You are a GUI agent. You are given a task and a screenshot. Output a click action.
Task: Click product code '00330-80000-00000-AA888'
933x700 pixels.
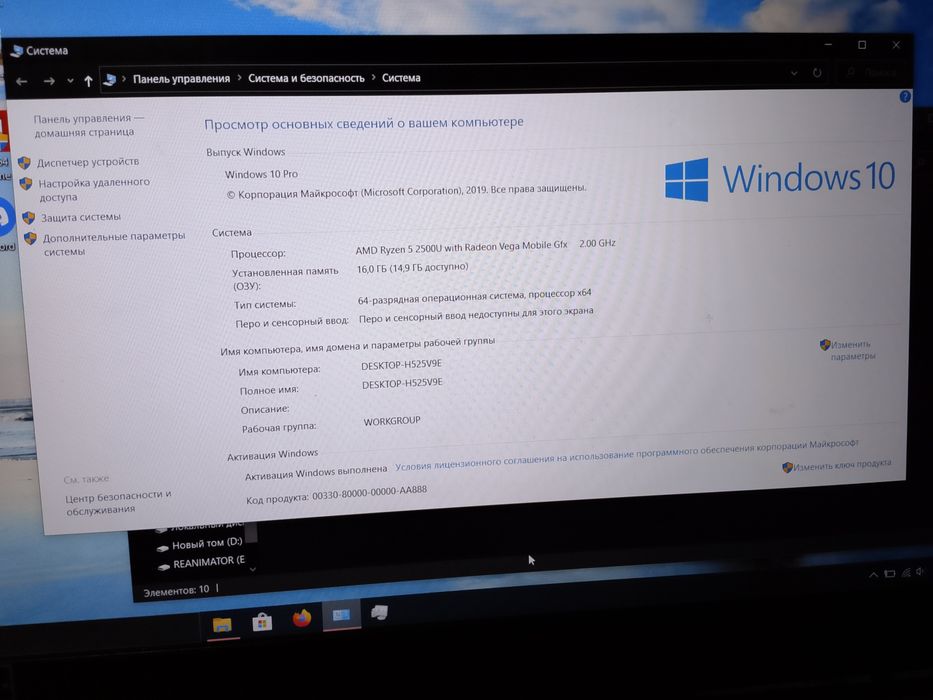tap(369, 493)
